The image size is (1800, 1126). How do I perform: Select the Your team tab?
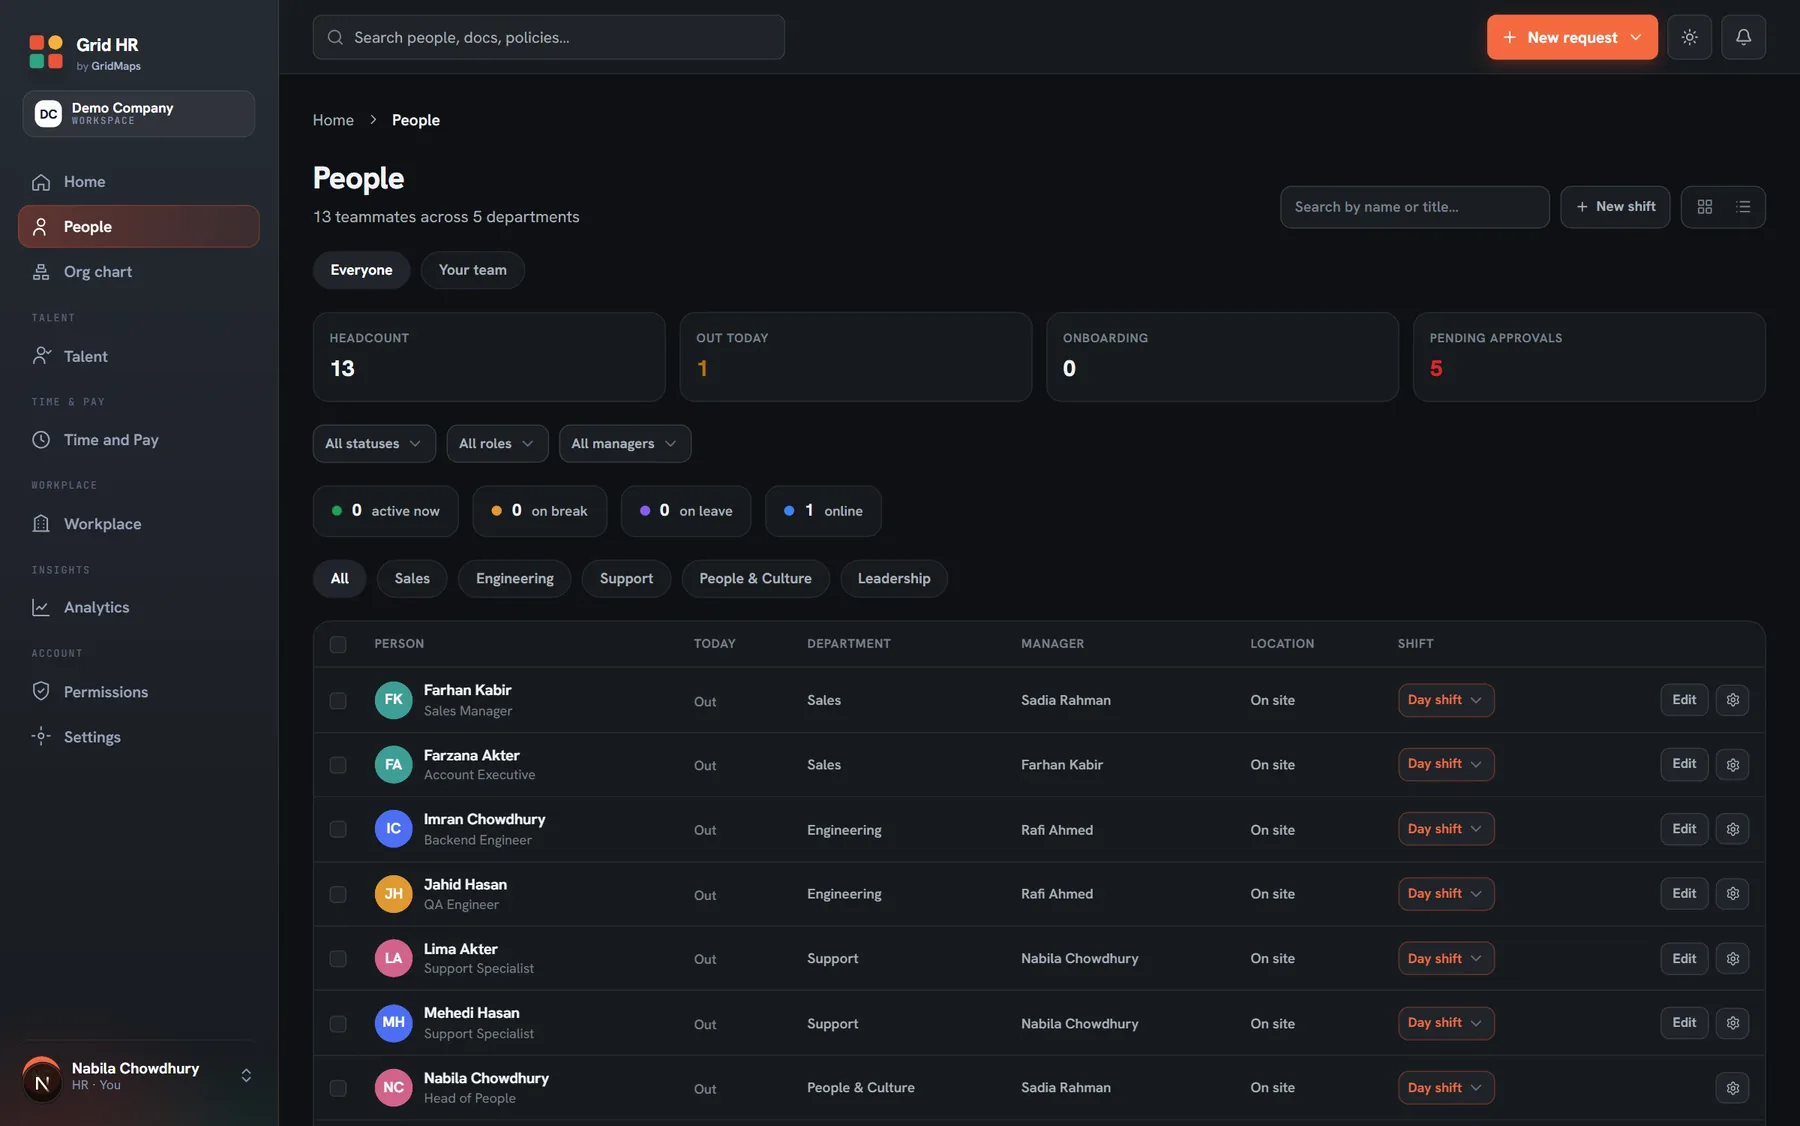click(472, 270)
